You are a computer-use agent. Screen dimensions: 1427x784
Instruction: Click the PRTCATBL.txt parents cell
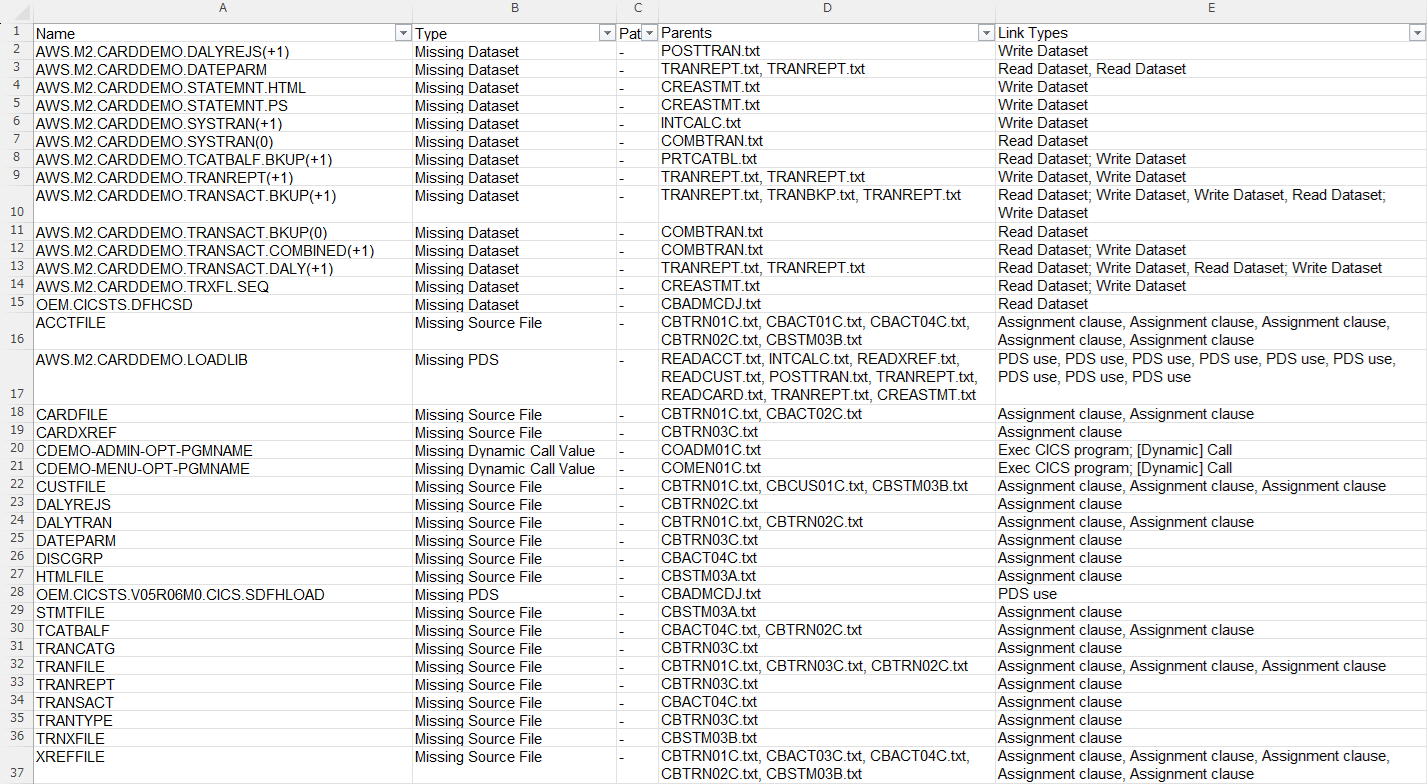tap(827, 159)
